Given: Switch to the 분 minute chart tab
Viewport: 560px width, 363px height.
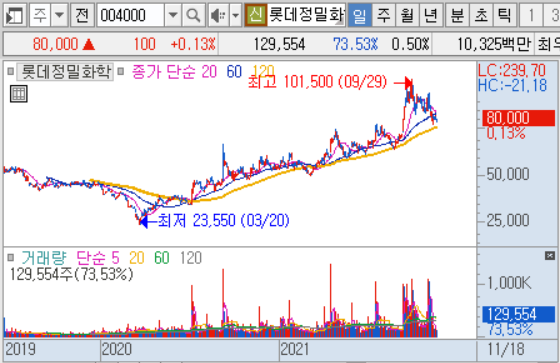Looking at the screenshot, I should click(x=457, y=15).
